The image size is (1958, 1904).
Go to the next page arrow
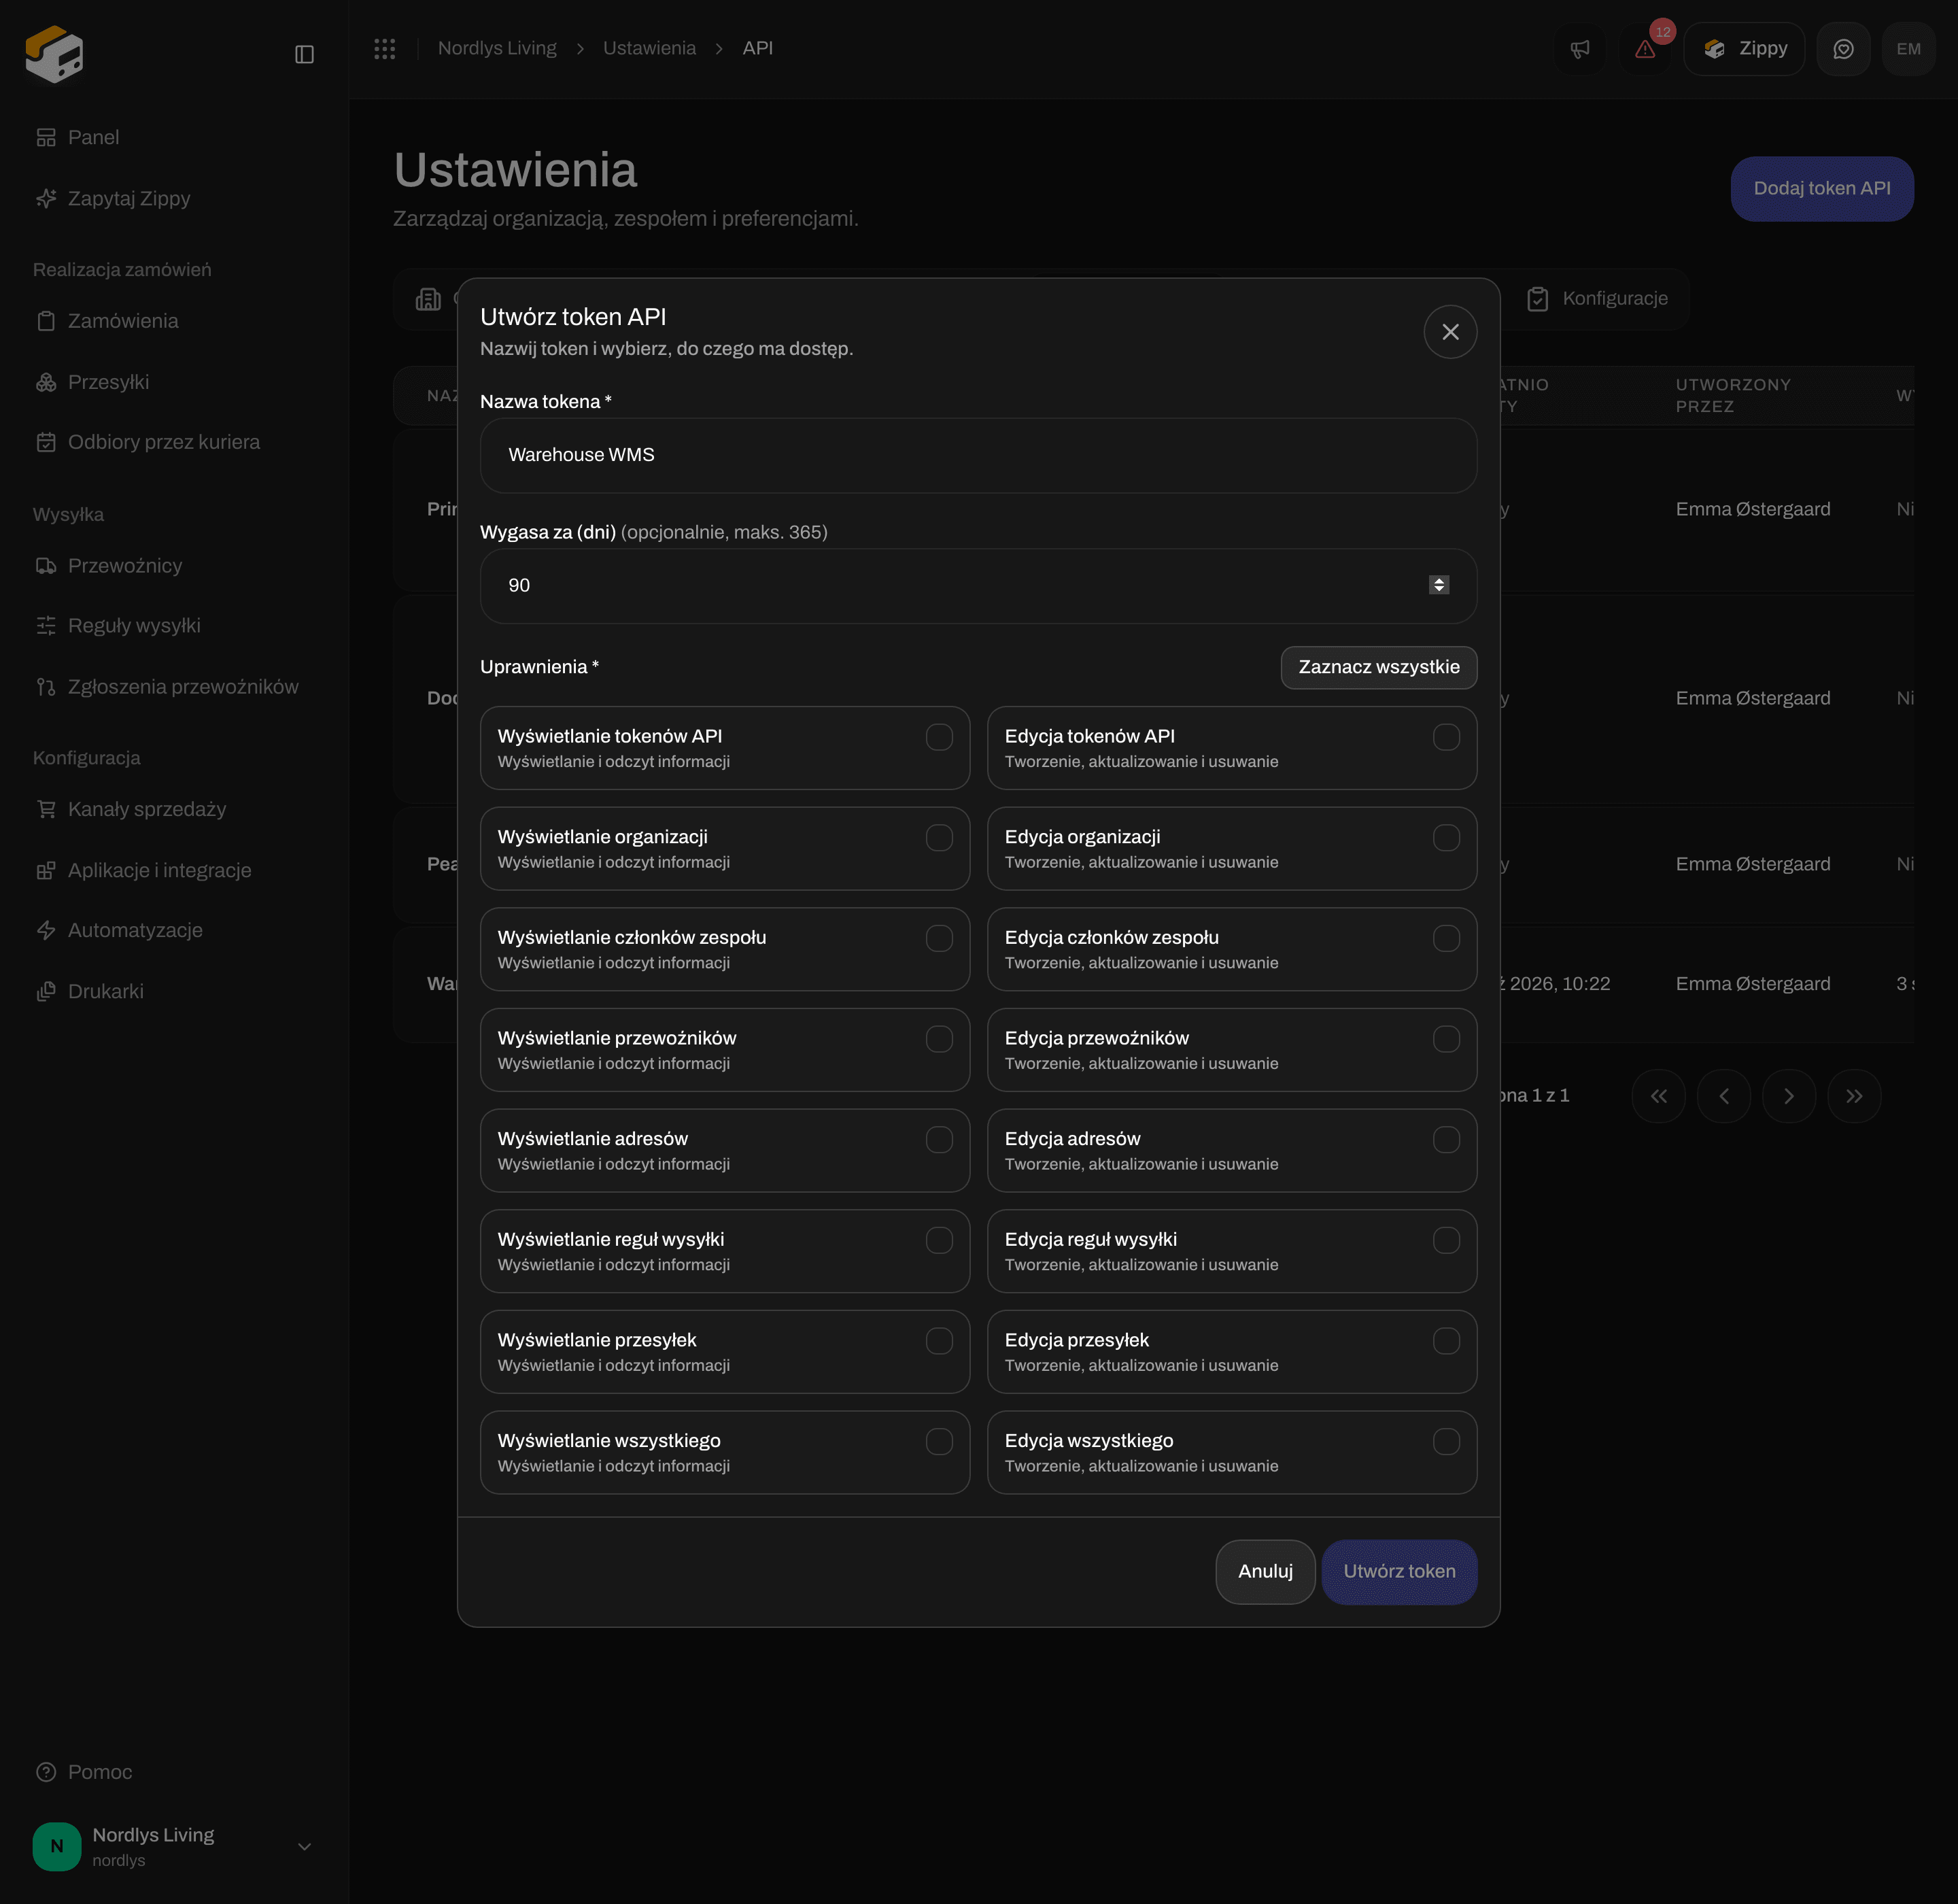tap(1789, 1096)
